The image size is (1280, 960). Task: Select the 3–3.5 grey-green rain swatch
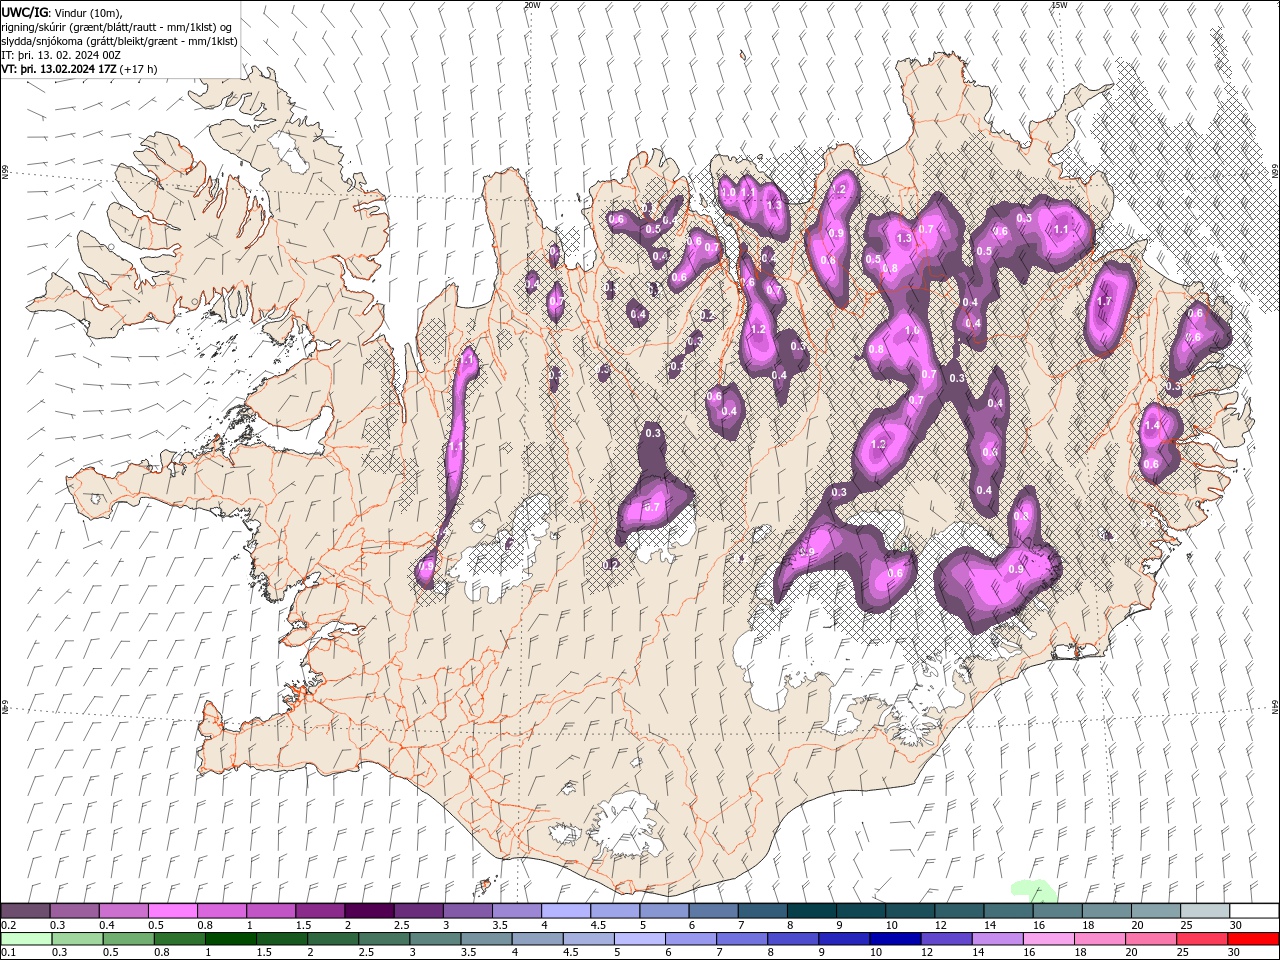[435, 939]
